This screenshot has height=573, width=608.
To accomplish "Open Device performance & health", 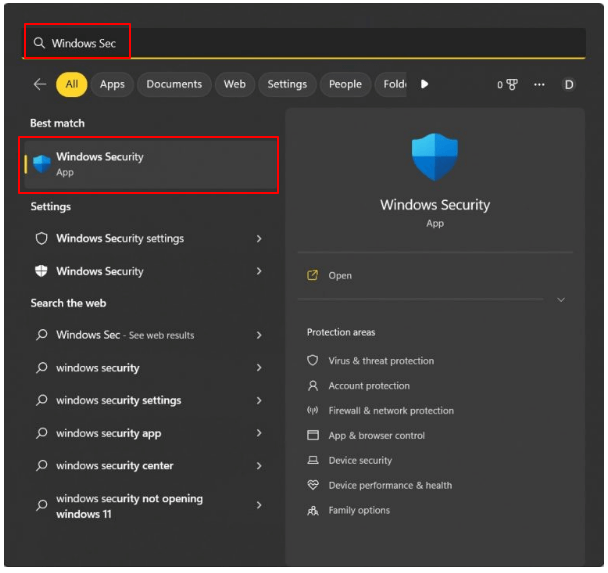I will [x=390, y=486].
